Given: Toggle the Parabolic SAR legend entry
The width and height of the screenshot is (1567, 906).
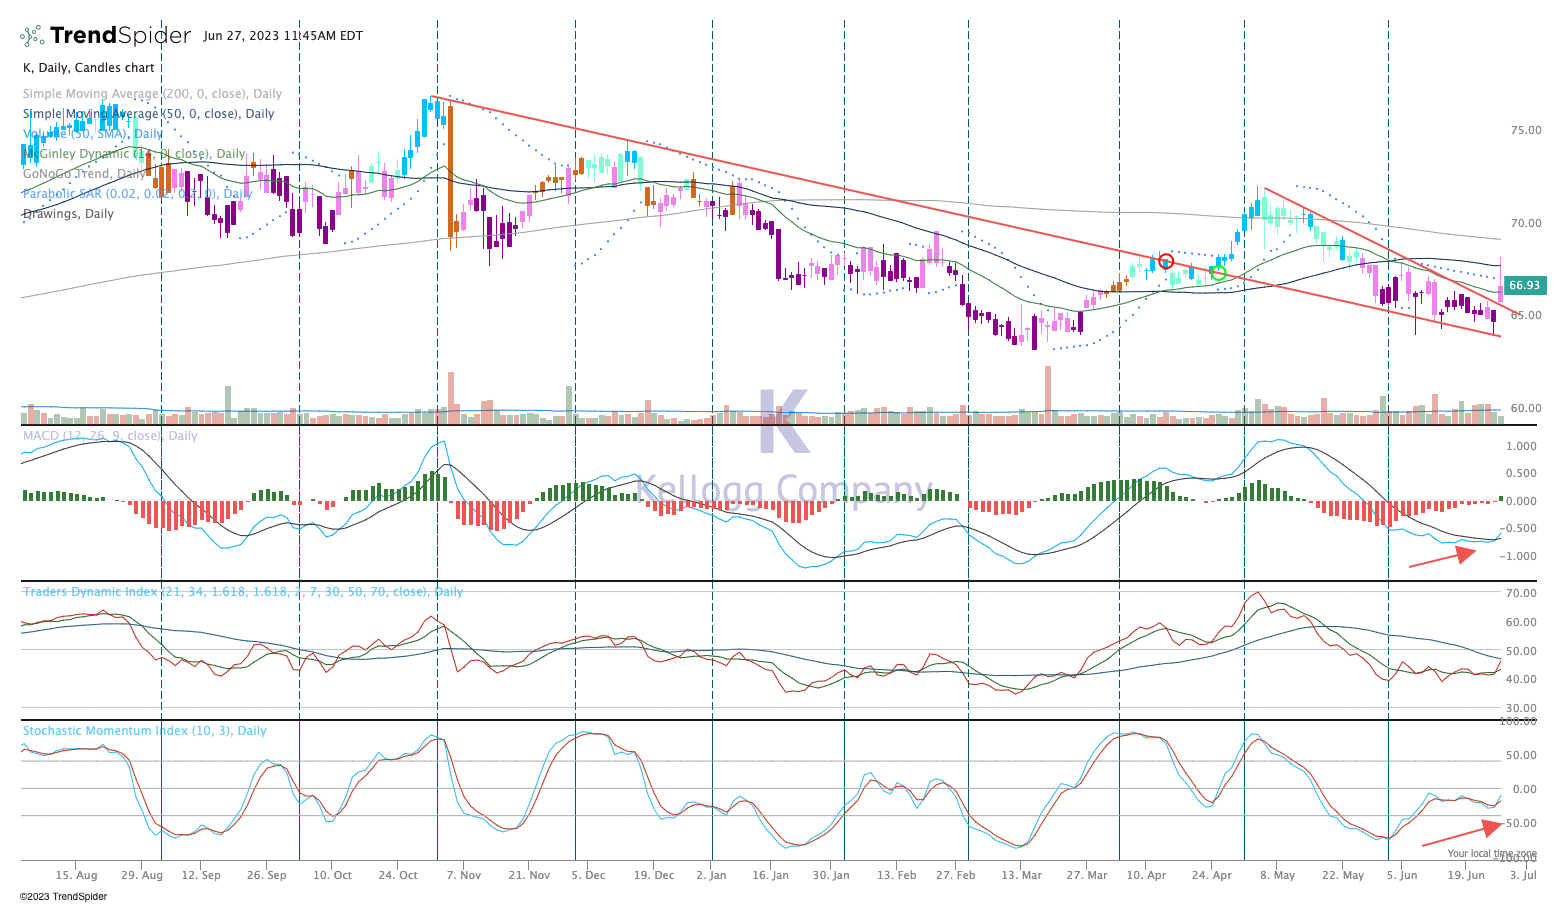Looking at the screenshot, I should pos(137,194).
